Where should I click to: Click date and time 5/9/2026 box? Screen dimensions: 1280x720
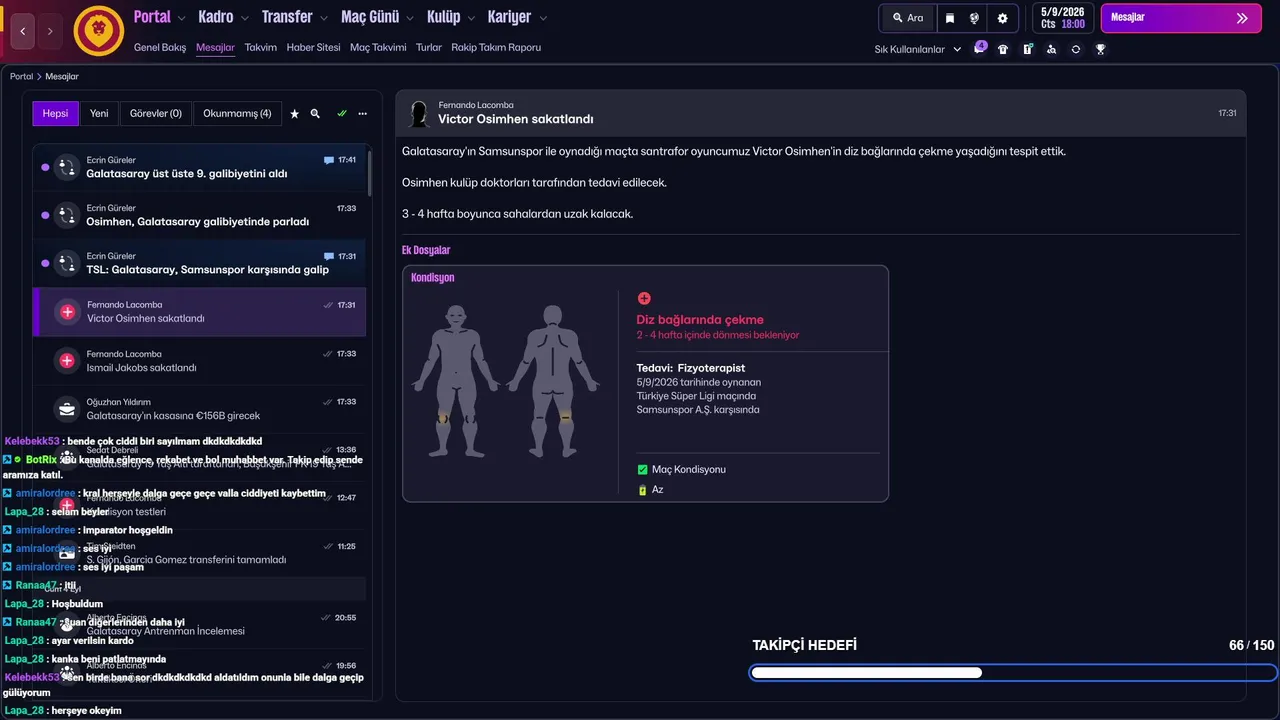(x=1062, y=18)
